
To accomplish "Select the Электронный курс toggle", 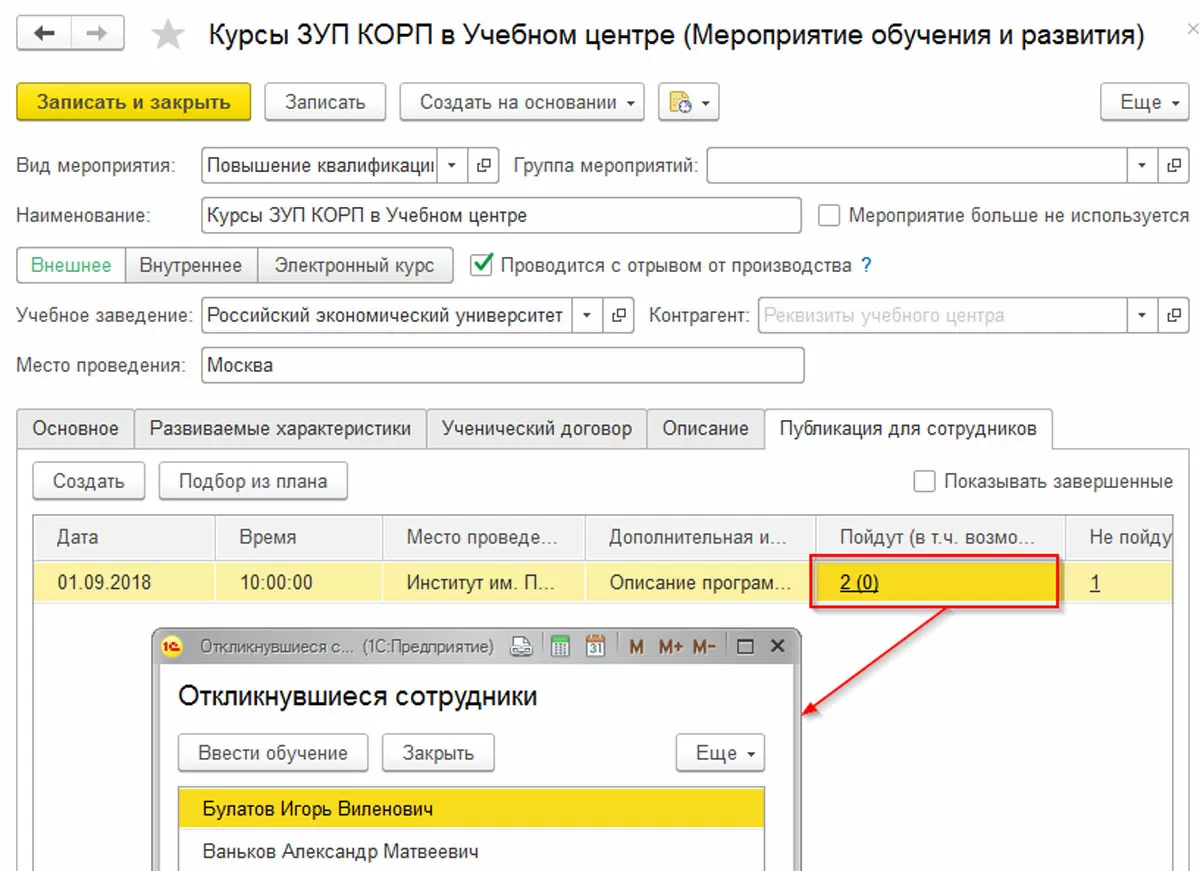I will [355, 266].
